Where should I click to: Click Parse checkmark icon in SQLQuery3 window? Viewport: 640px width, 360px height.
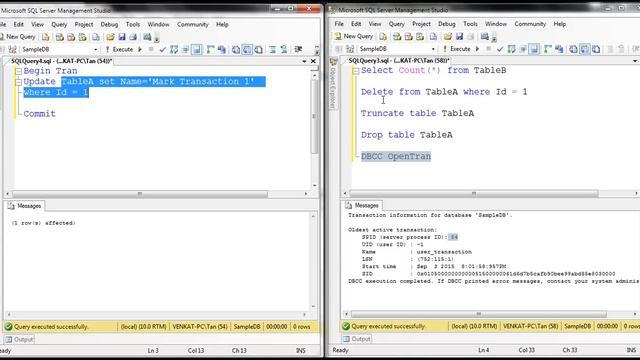click(x=500, y=49)
